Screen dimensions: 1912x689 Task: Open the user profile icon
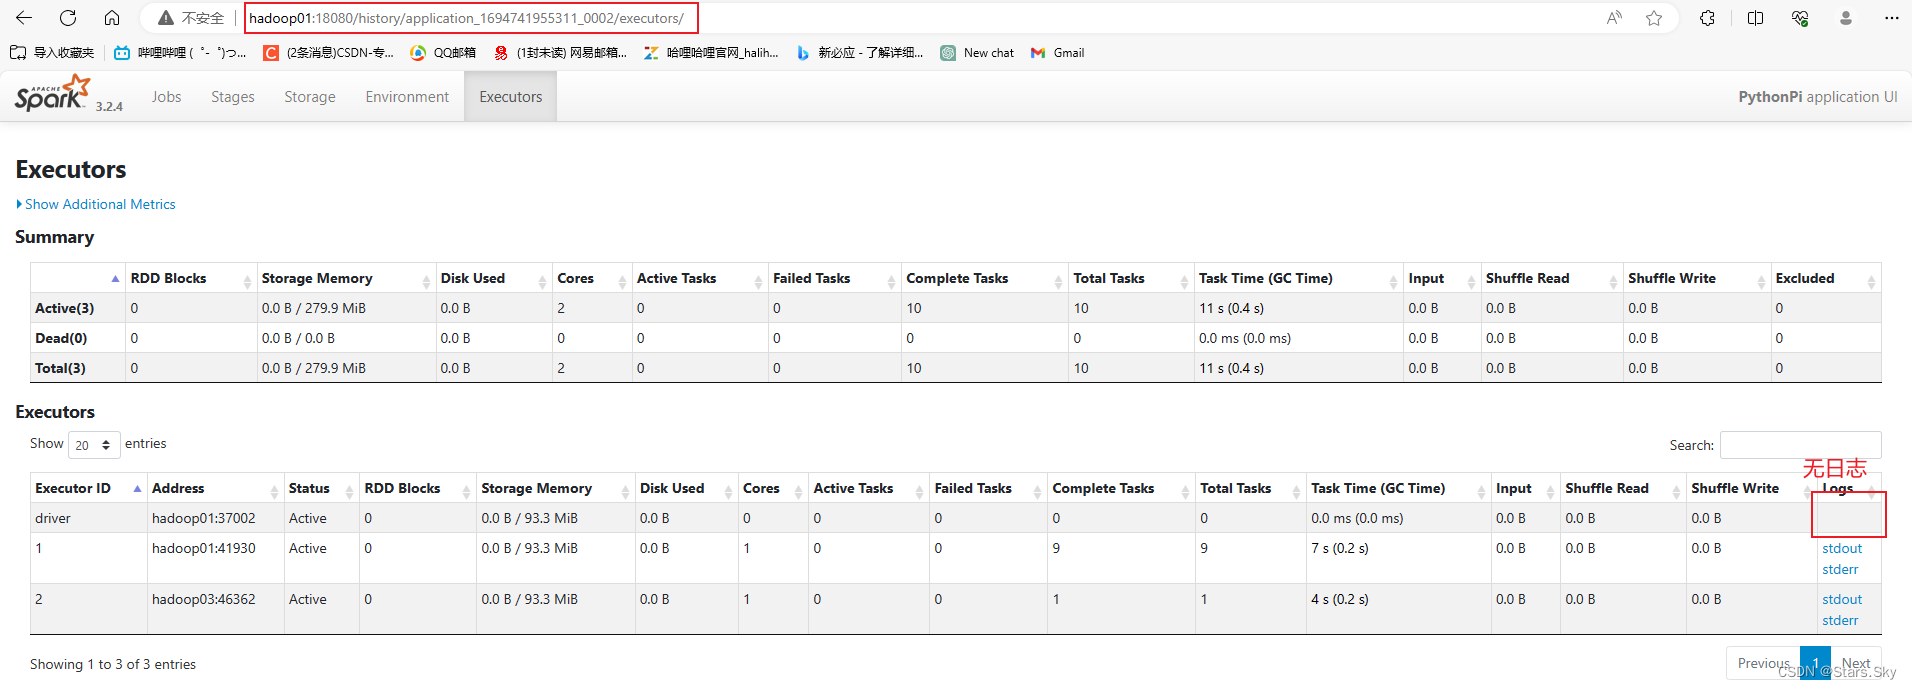click(x=1846, y=18)
